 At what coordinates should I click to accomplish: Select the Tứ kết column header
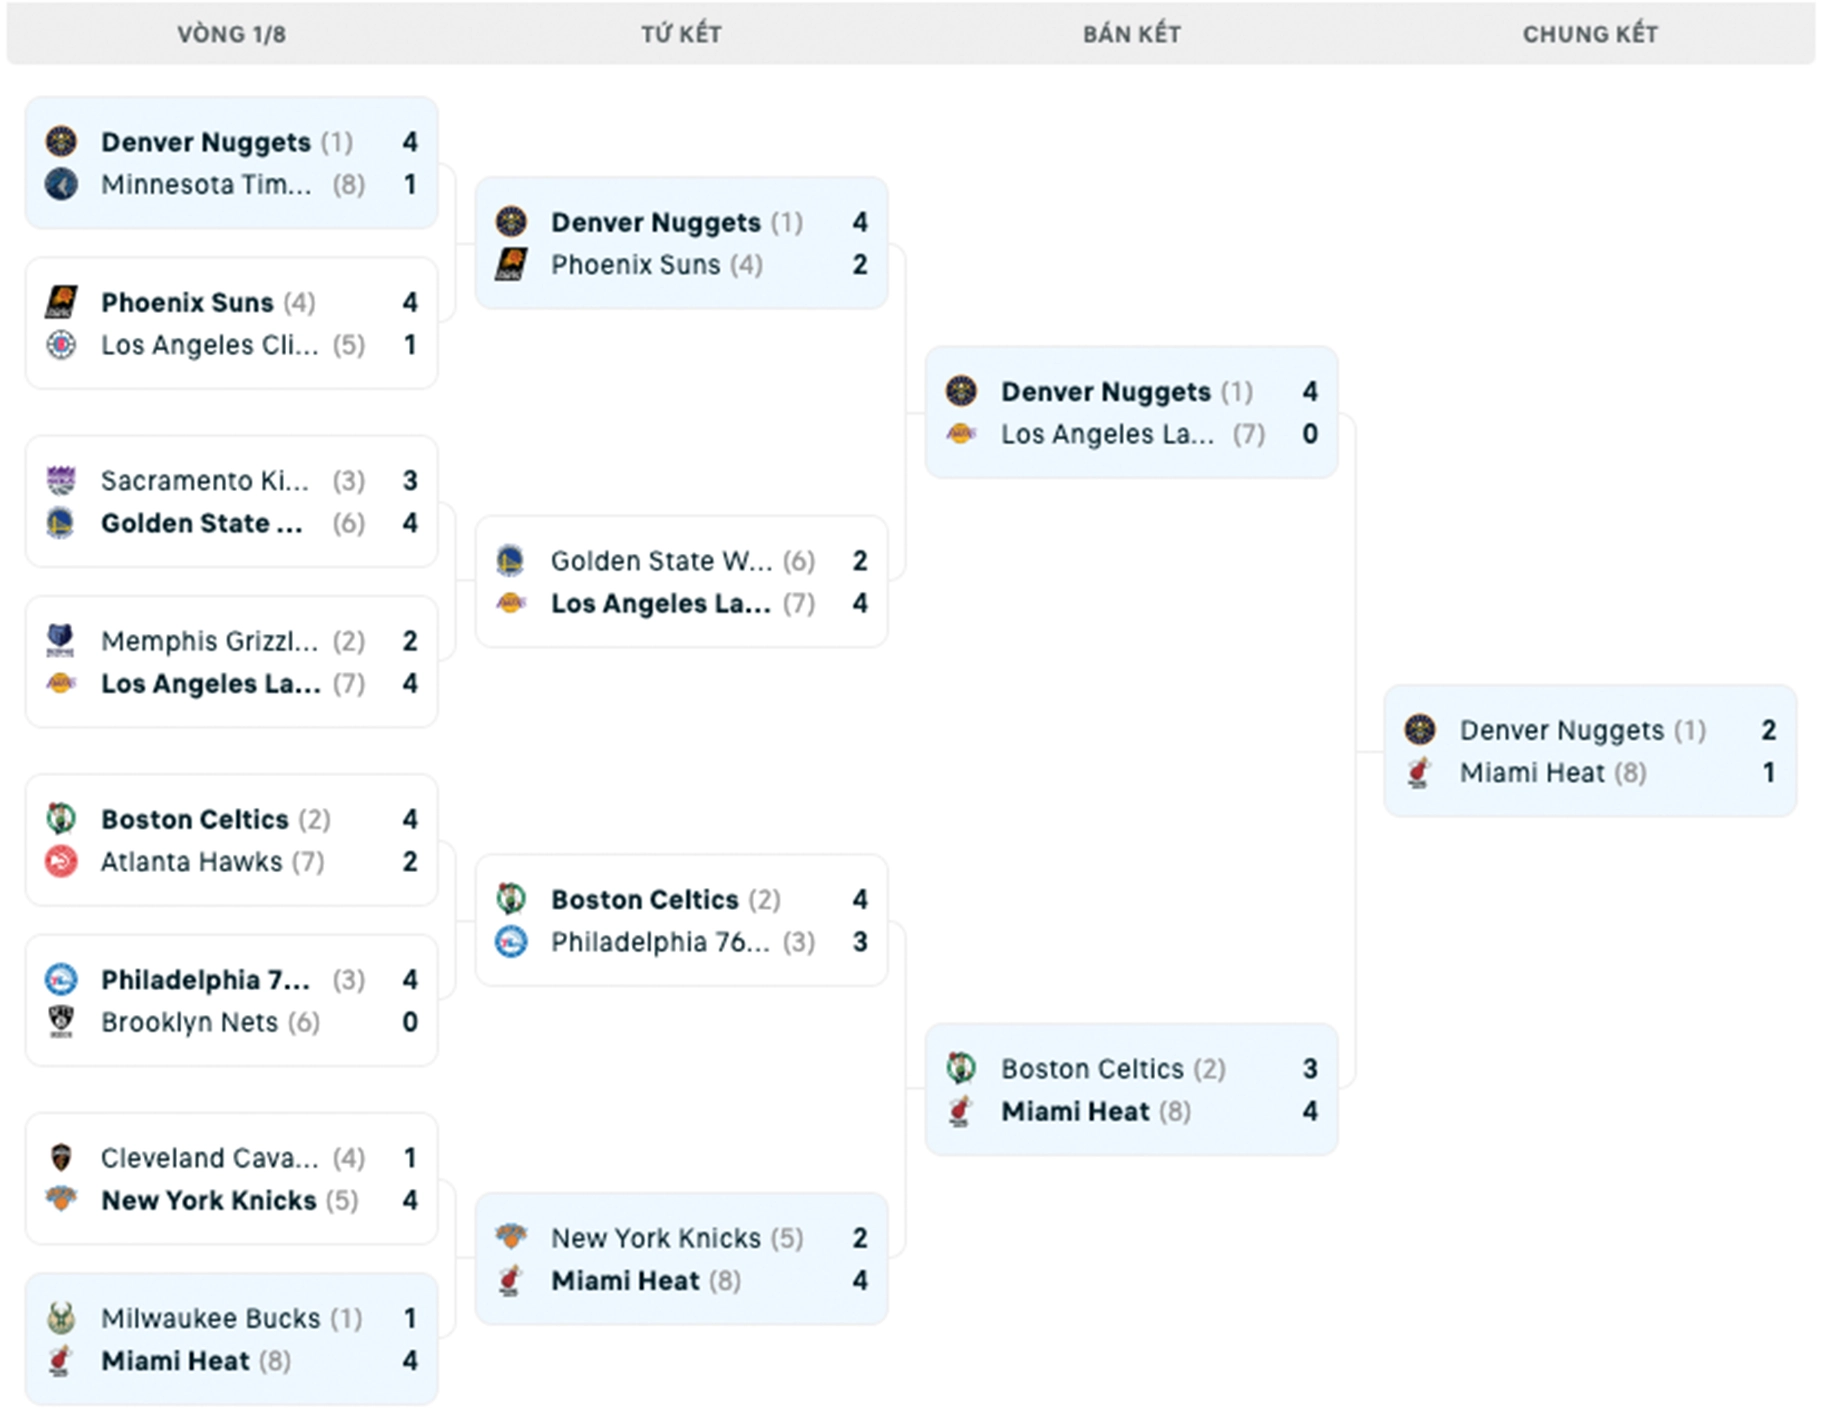pos(681,34)
